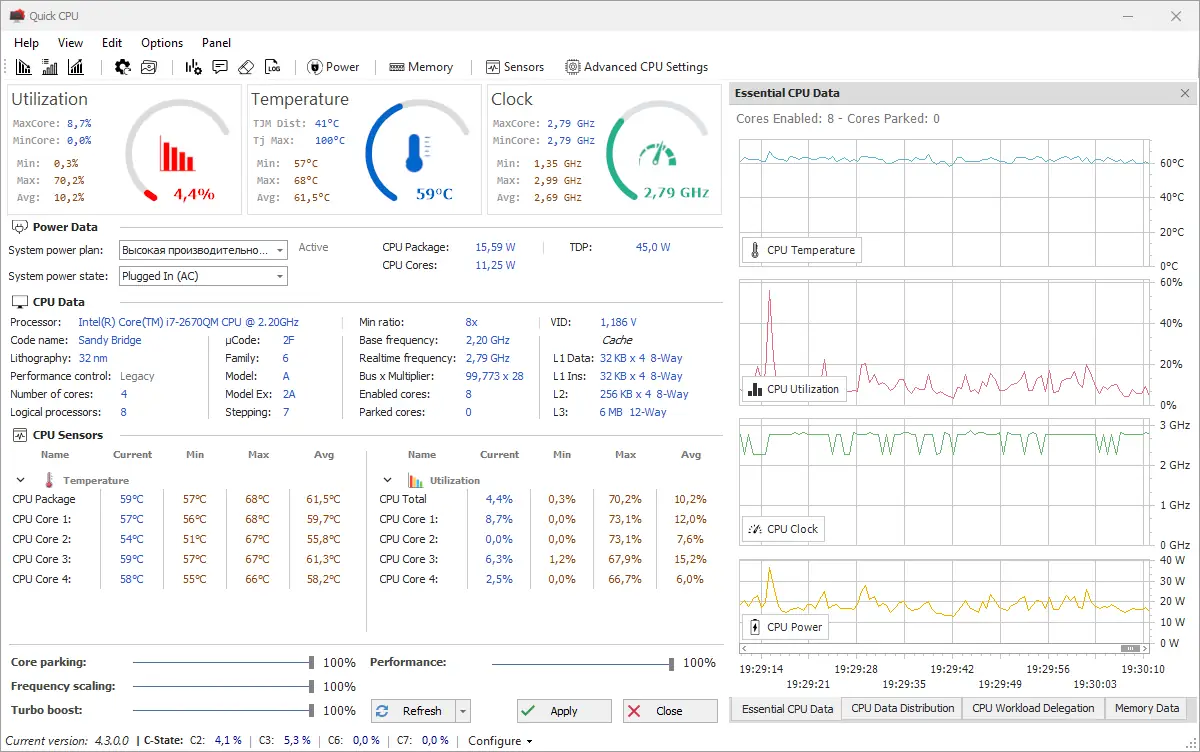Click the speech bubble comment icon

tap(220, 67)
